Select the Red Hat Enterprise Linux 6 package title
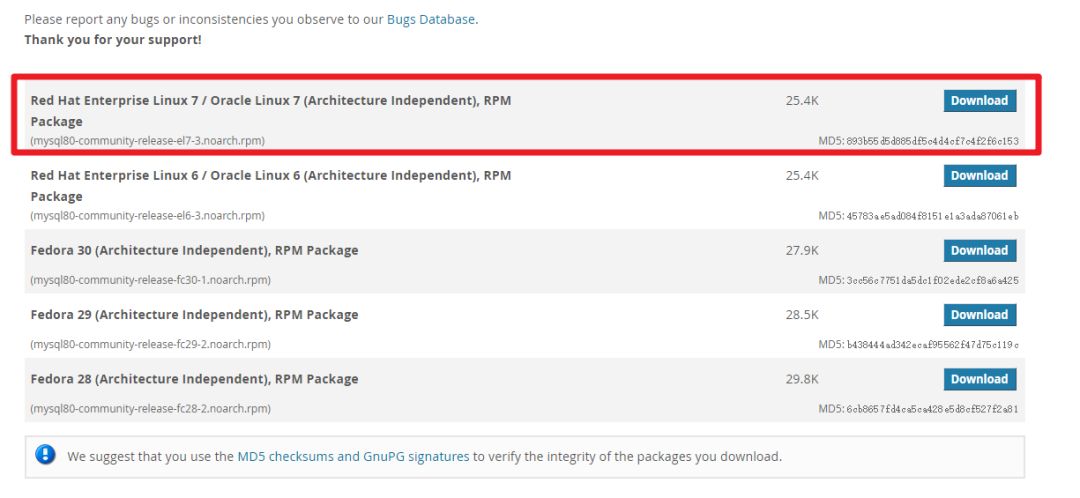The image size is (1080, 498). 270,175
